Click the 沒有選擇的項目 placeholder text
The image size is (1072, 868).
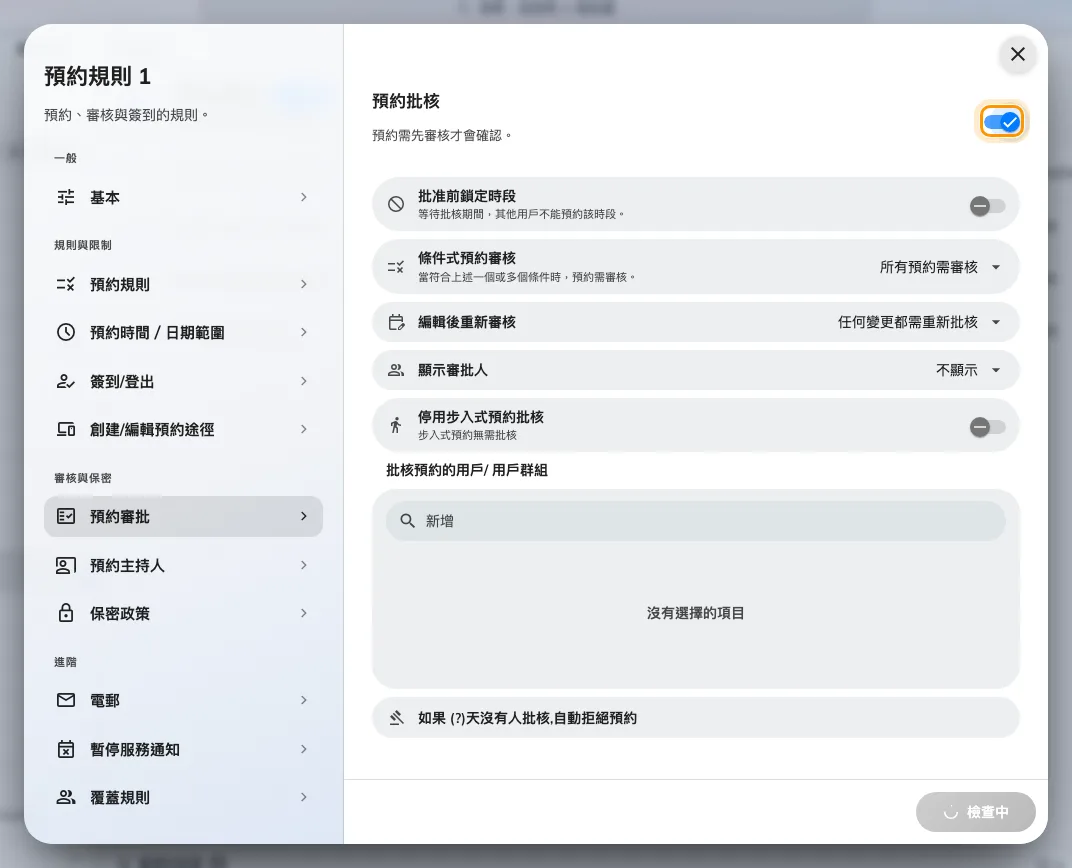[695, 613]
